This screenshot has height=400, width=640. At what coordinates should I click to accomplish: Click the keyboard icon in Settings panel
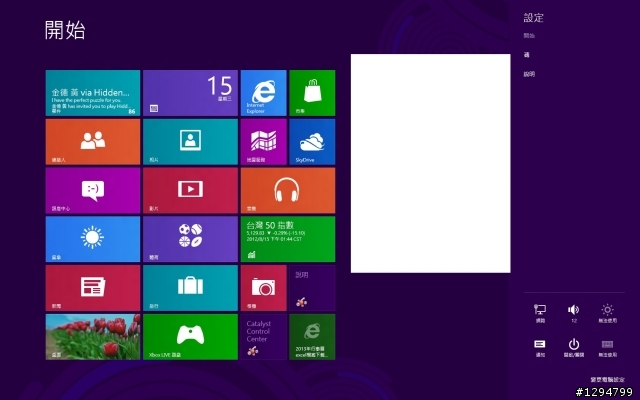point(607,348)
